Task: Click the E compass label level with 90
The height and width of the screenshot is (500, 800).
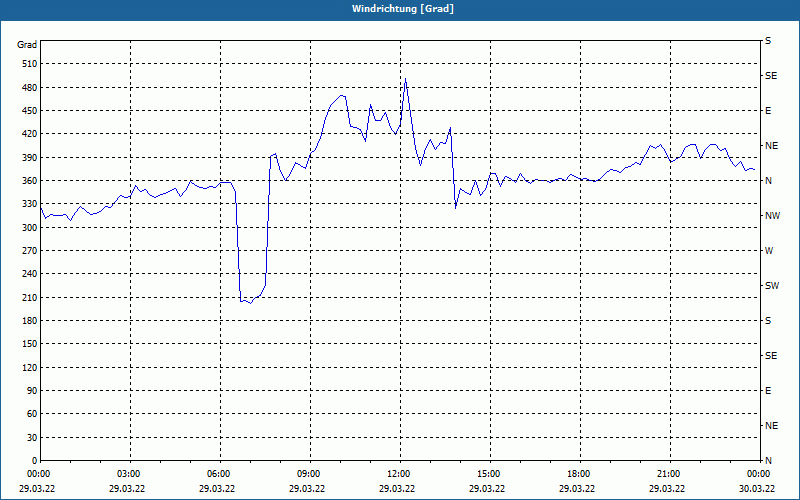Action: (x=768, y=391)
